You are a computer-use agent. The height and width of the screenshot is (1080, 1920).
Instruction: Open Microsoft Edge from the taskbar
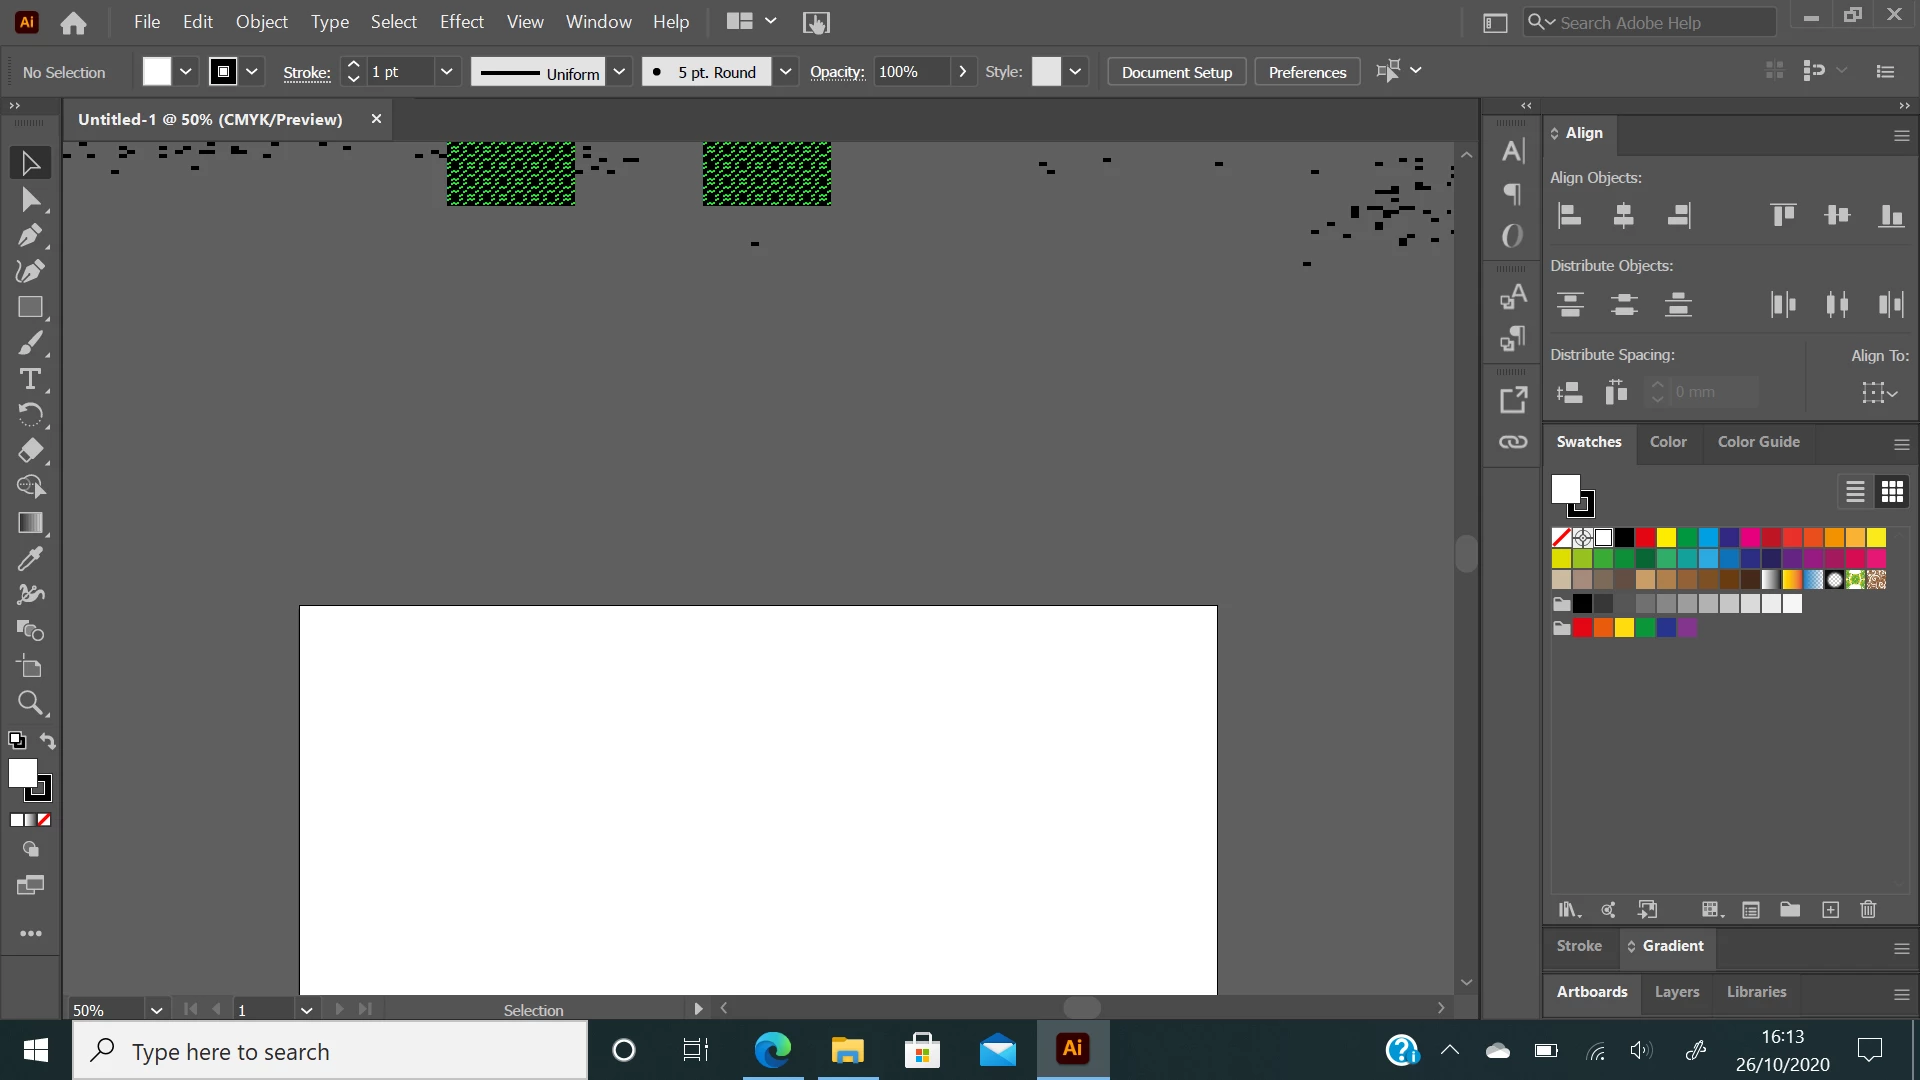click(772, 1050)
